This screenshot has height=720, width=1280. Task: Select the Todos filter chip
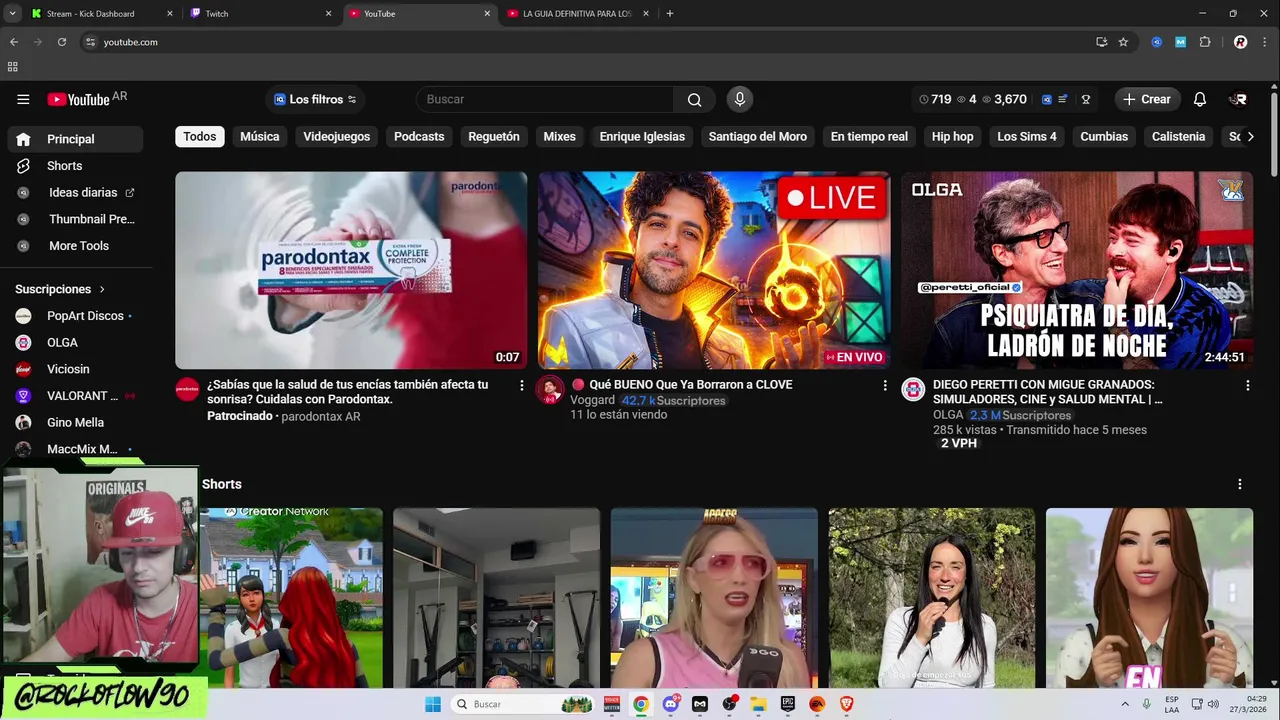click(x=199, y=136)
